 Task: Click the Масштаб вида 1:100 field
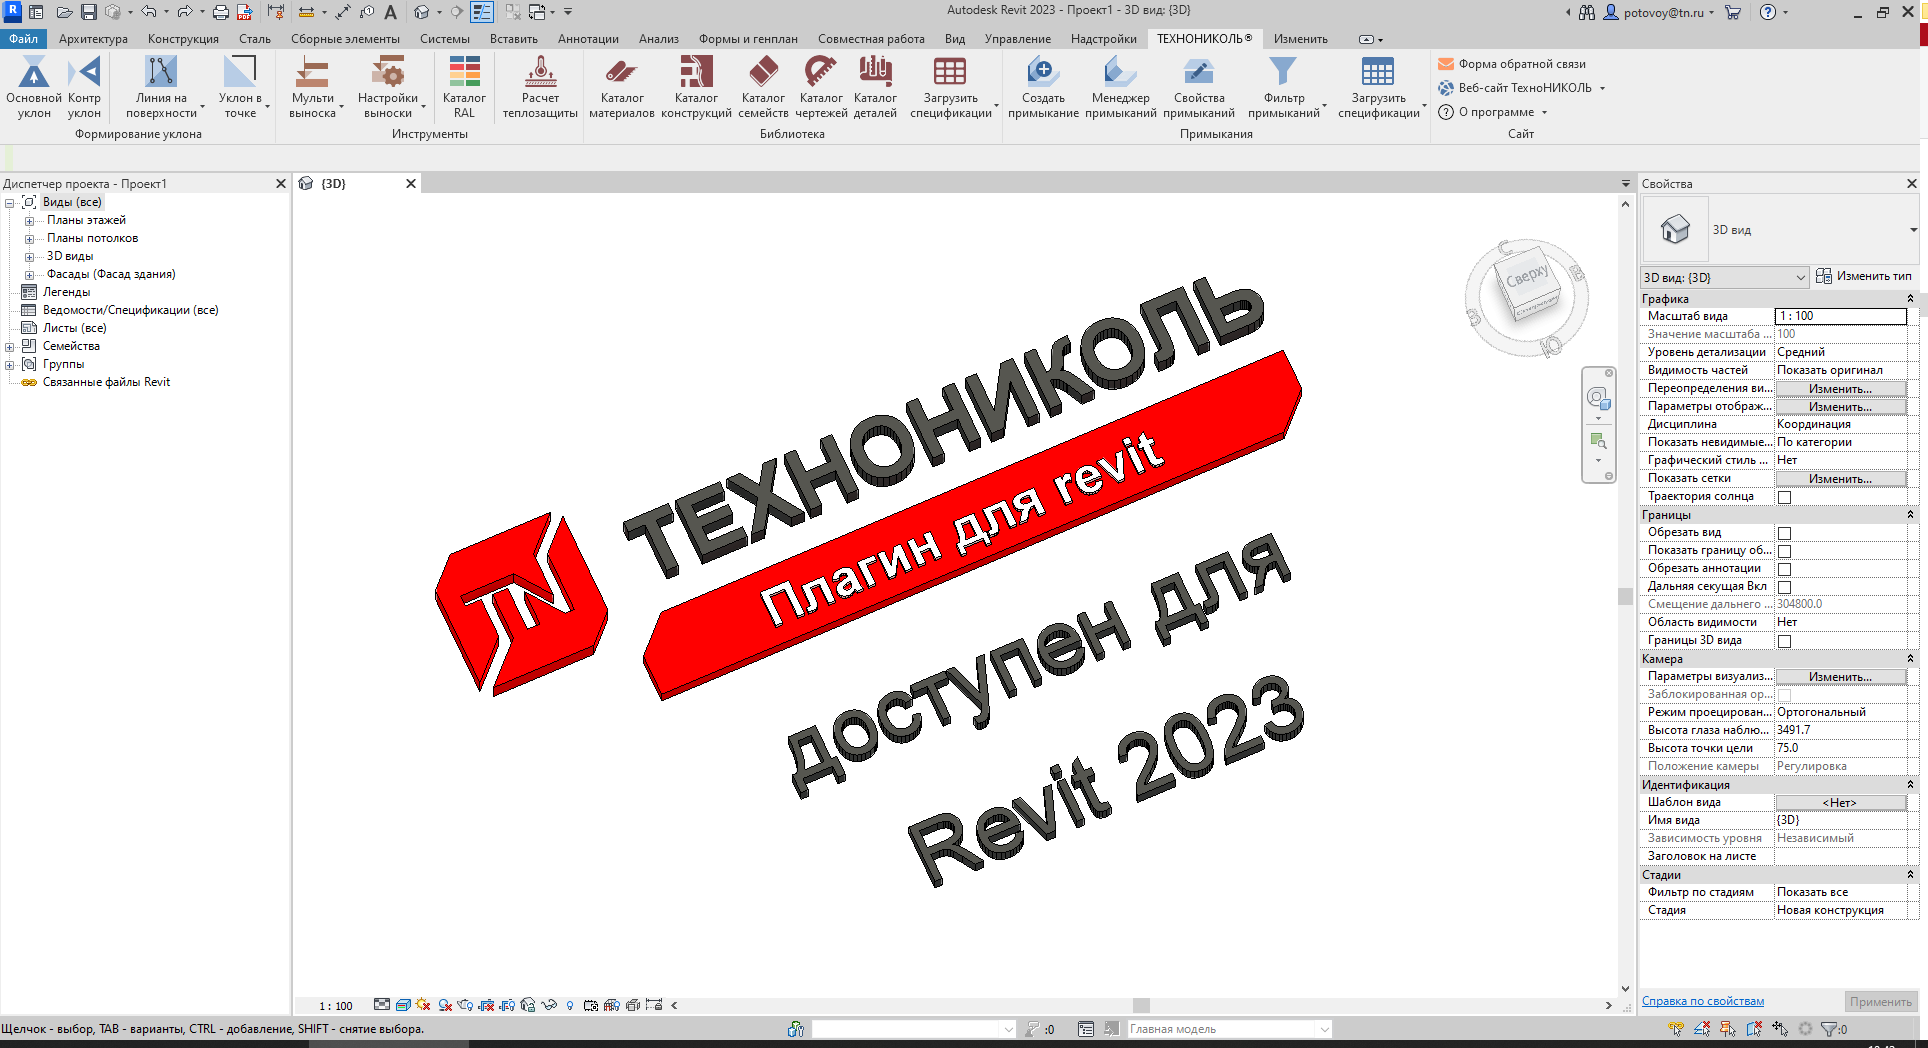click(1840, 316)
